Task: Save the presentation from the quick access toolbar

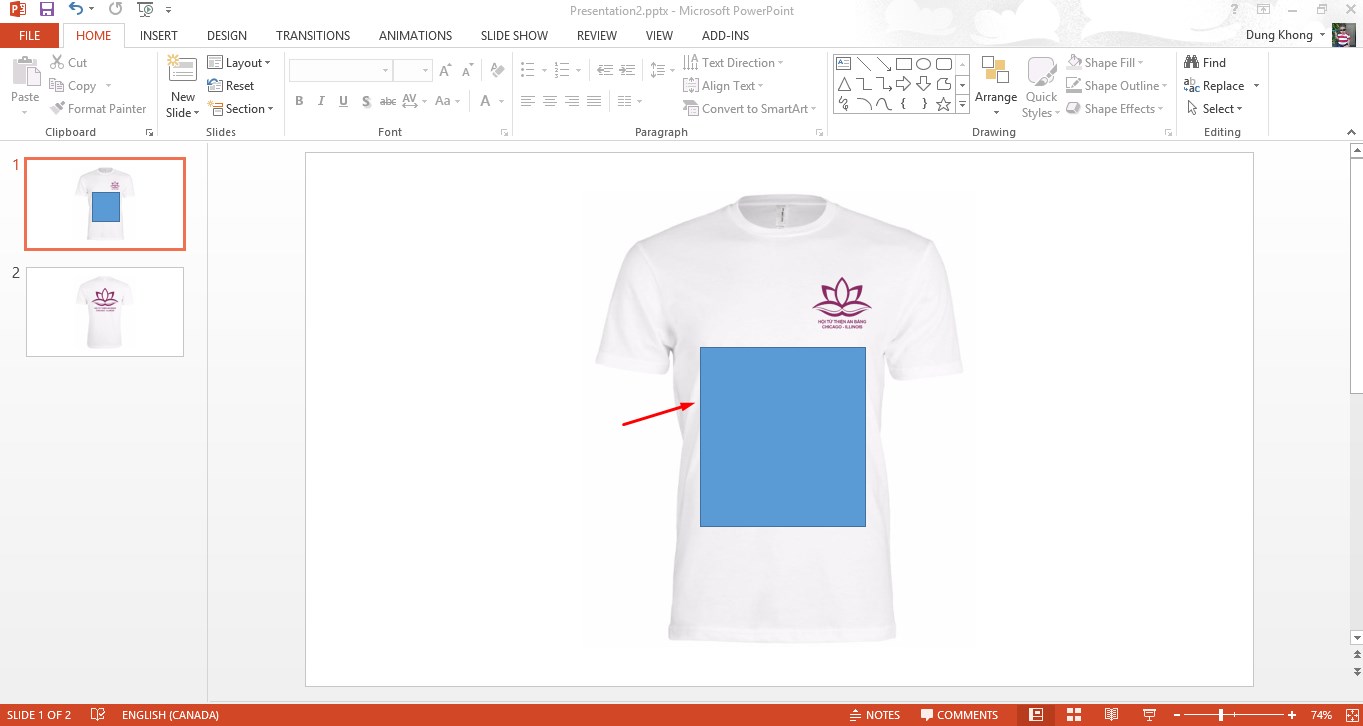Action: (47, 9)
